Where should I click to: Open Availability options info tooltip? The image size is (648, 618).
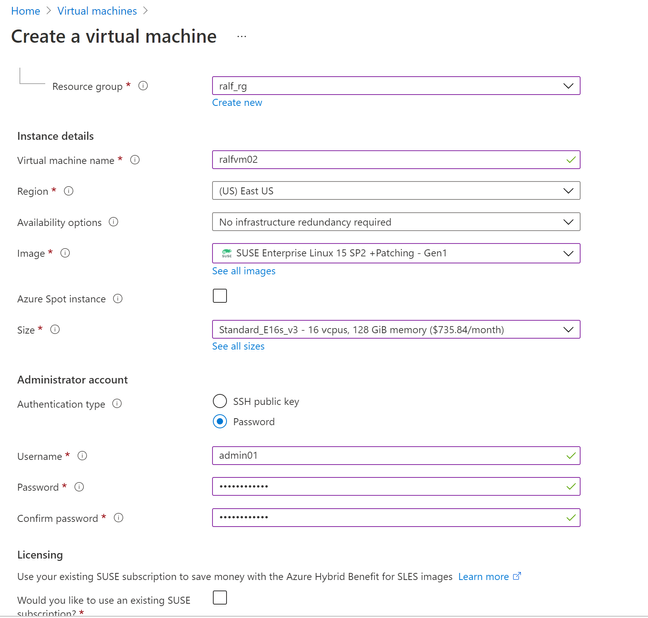114,222
